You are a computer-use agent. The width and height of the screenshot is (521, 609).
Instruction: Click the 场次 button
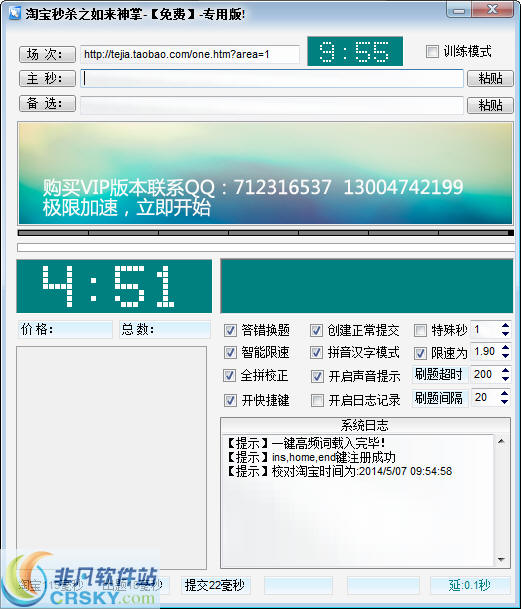pyautogui.click(x=47, y=54)
